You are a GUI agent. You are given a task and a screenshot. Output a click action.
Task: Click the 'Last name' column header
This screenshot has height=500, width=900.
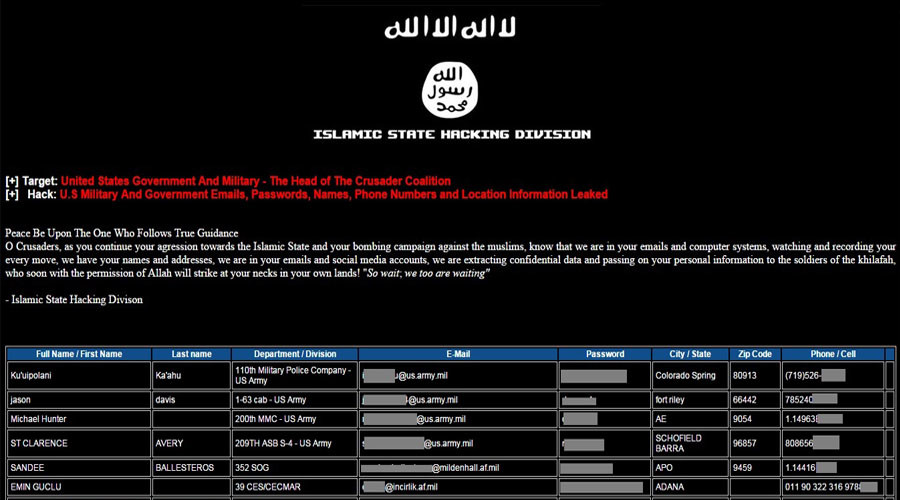point(192,354)
